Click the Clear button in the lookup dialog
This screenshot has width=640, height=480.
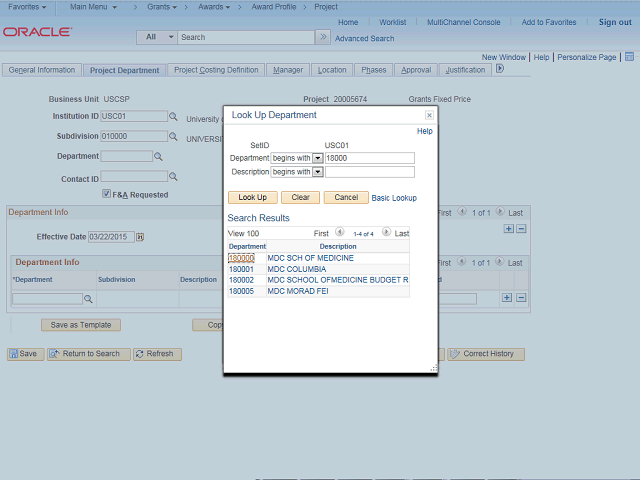(300, 198)
